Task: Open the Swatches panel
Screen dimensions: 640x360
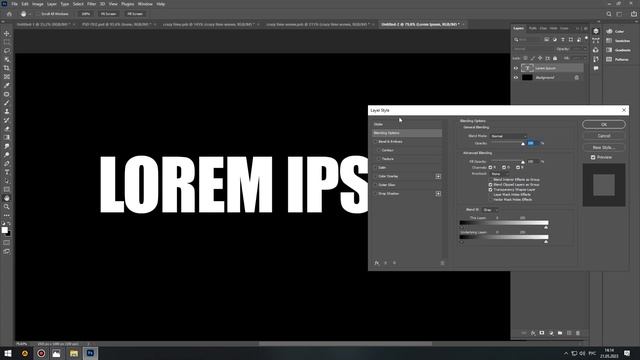Action: (618, 41)
